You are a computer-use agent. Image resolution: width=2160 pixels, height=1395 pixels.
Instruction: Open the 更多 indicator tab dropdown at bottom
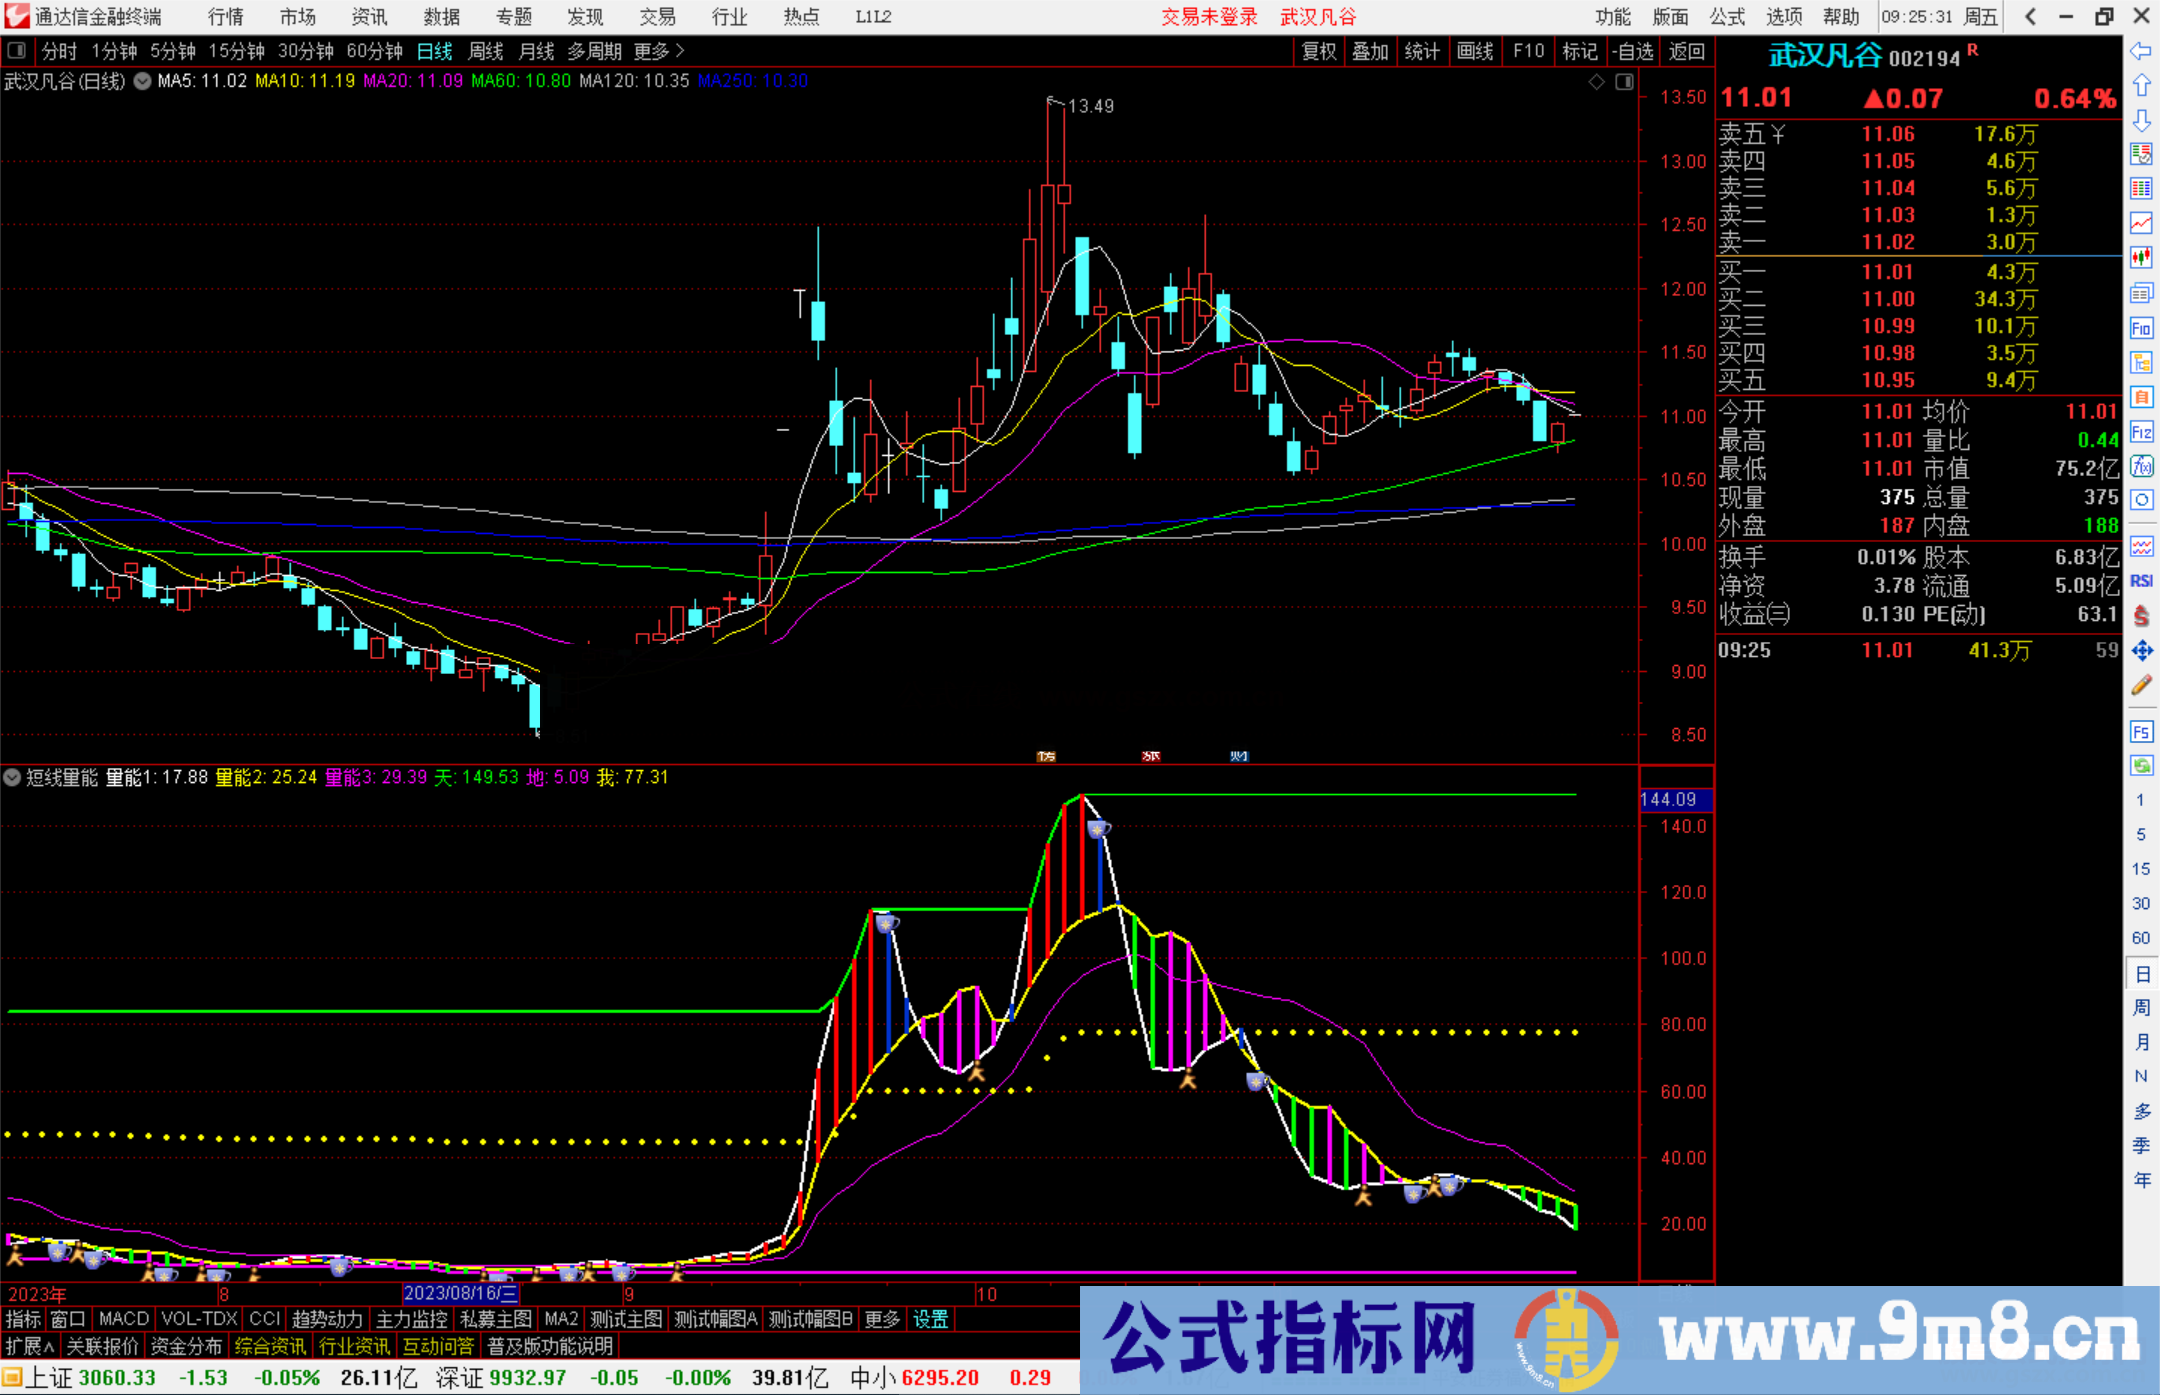pyautogui.click(x=880, y=1319)
